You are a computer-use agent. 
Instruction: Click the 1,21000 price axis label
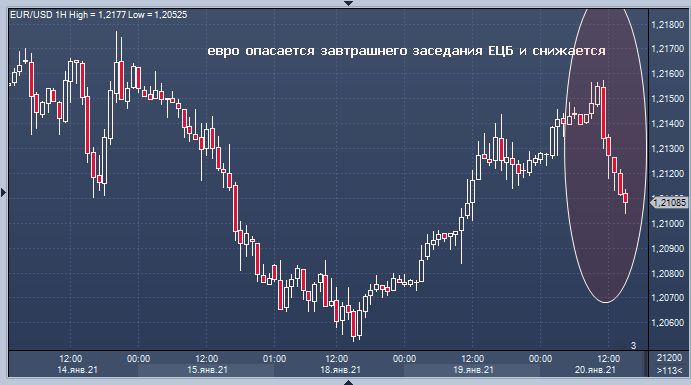pyautogui.click(x=668, y=224)
